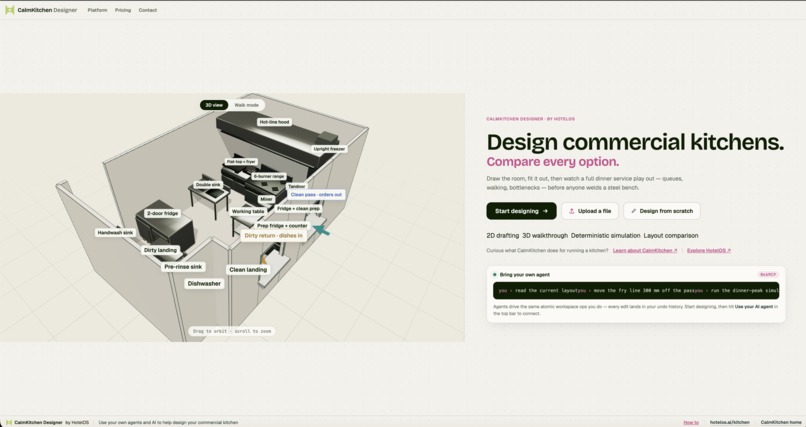This screenshot has height=427, width=806.
Task: Open Learn about CalmKitchen link
Action: point(645,251)
